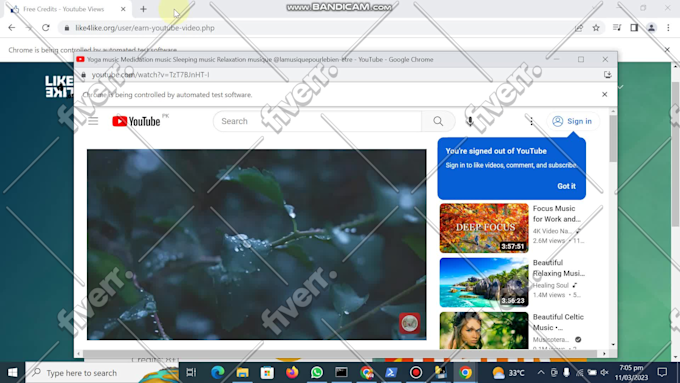Click taskbar Type here to search box
This screenshot has width=680, height=383.
[x=102, y=373]
